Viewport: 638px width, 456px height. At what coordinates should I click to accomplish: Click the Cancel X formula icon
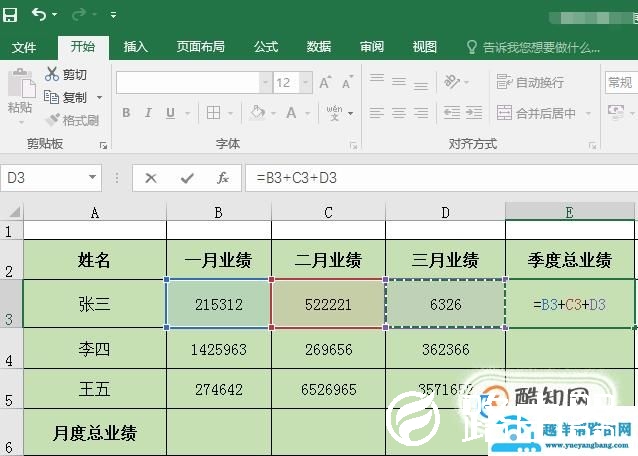151,178
